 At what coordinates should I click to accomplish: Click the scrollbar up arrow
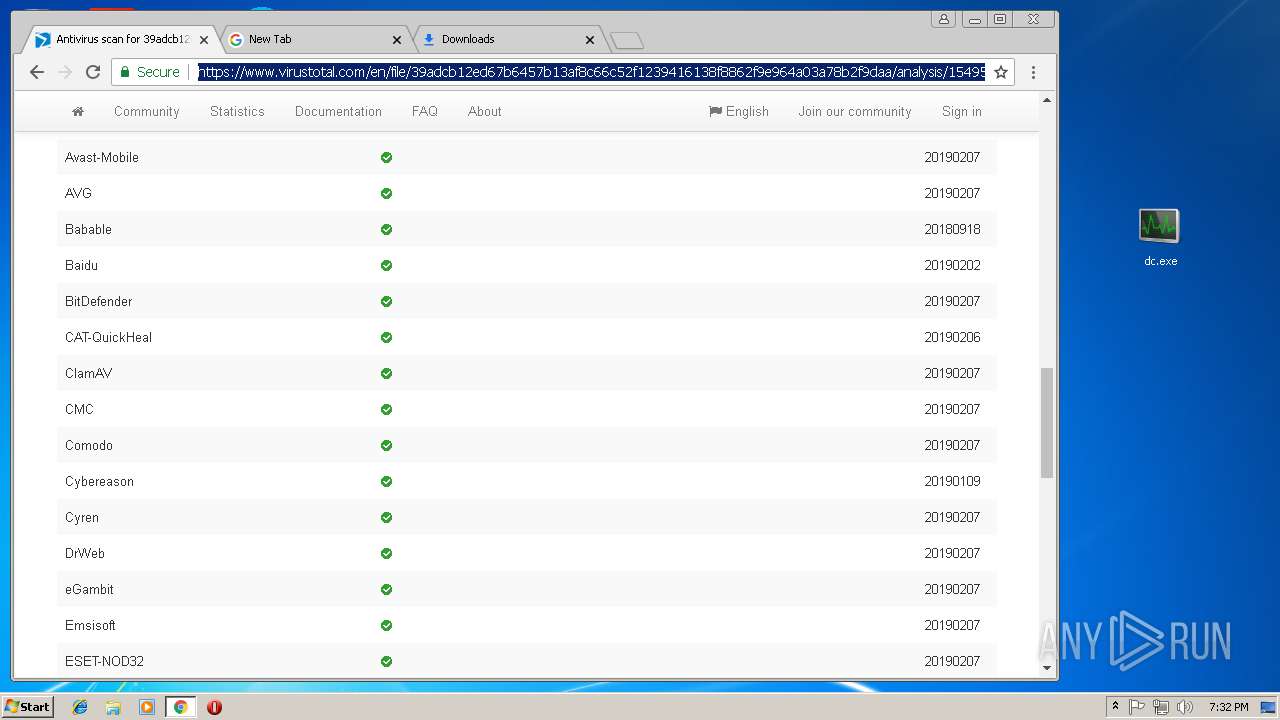pos(1047,100)
